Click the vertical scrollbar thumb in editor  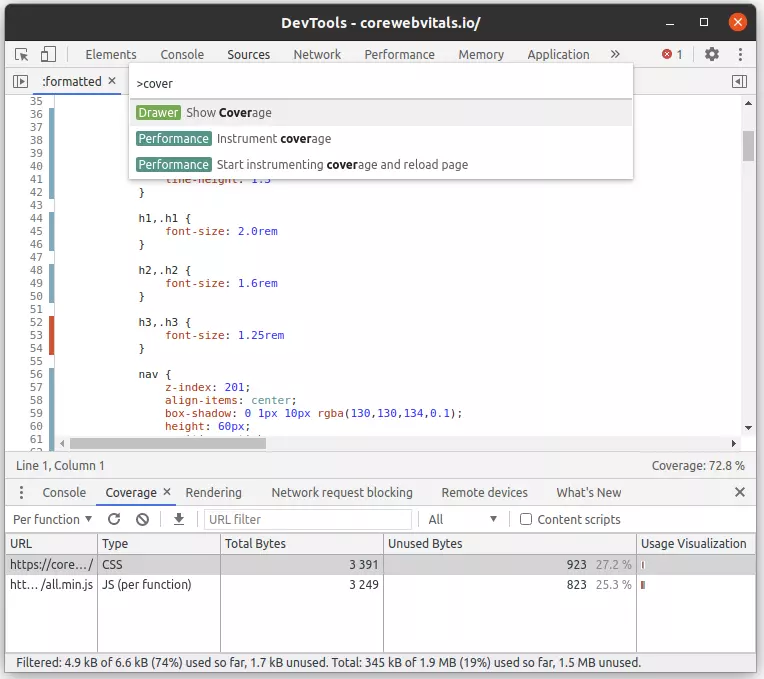click(748, 146)
